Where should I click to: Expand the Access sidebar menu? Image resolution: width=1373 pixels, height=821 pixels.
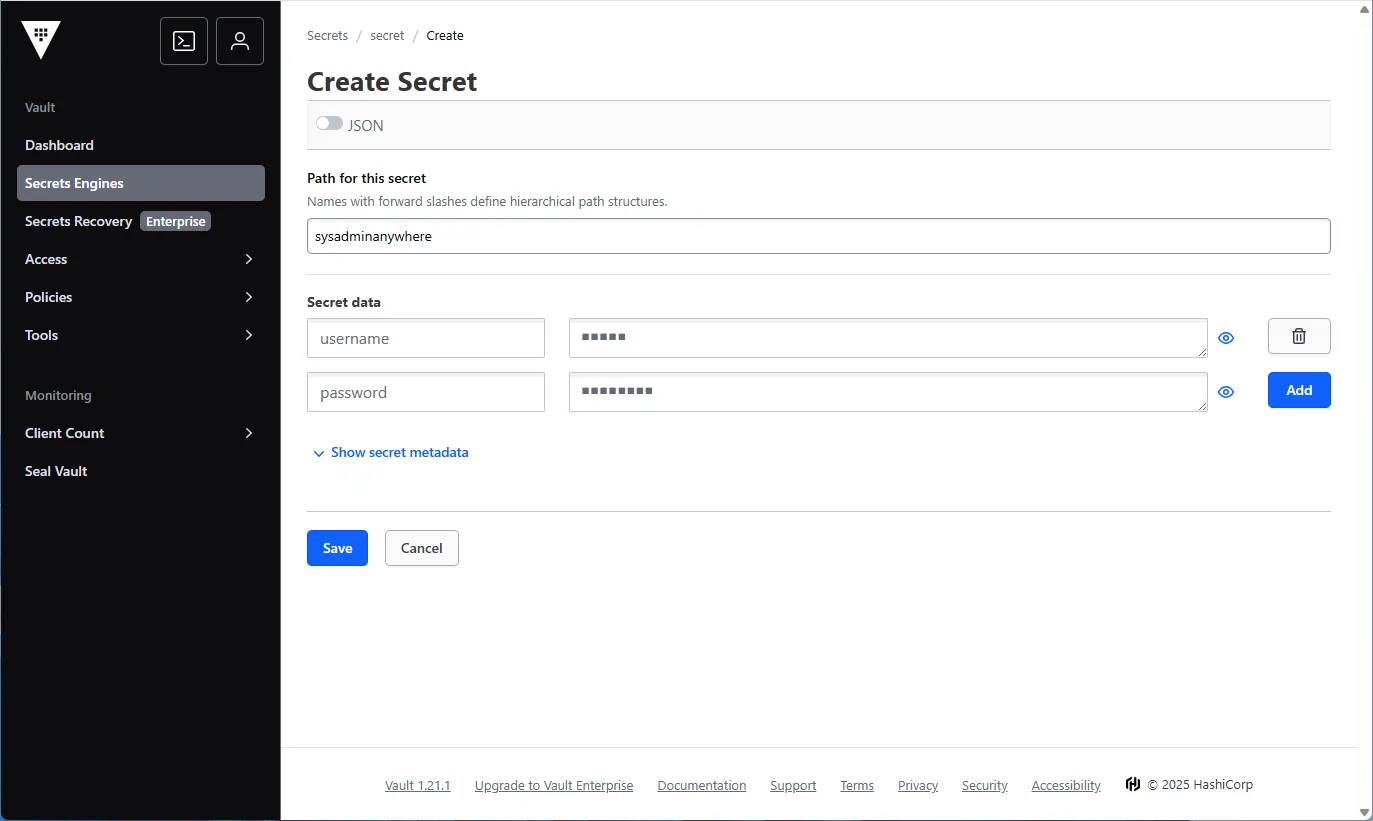[140, 259]
